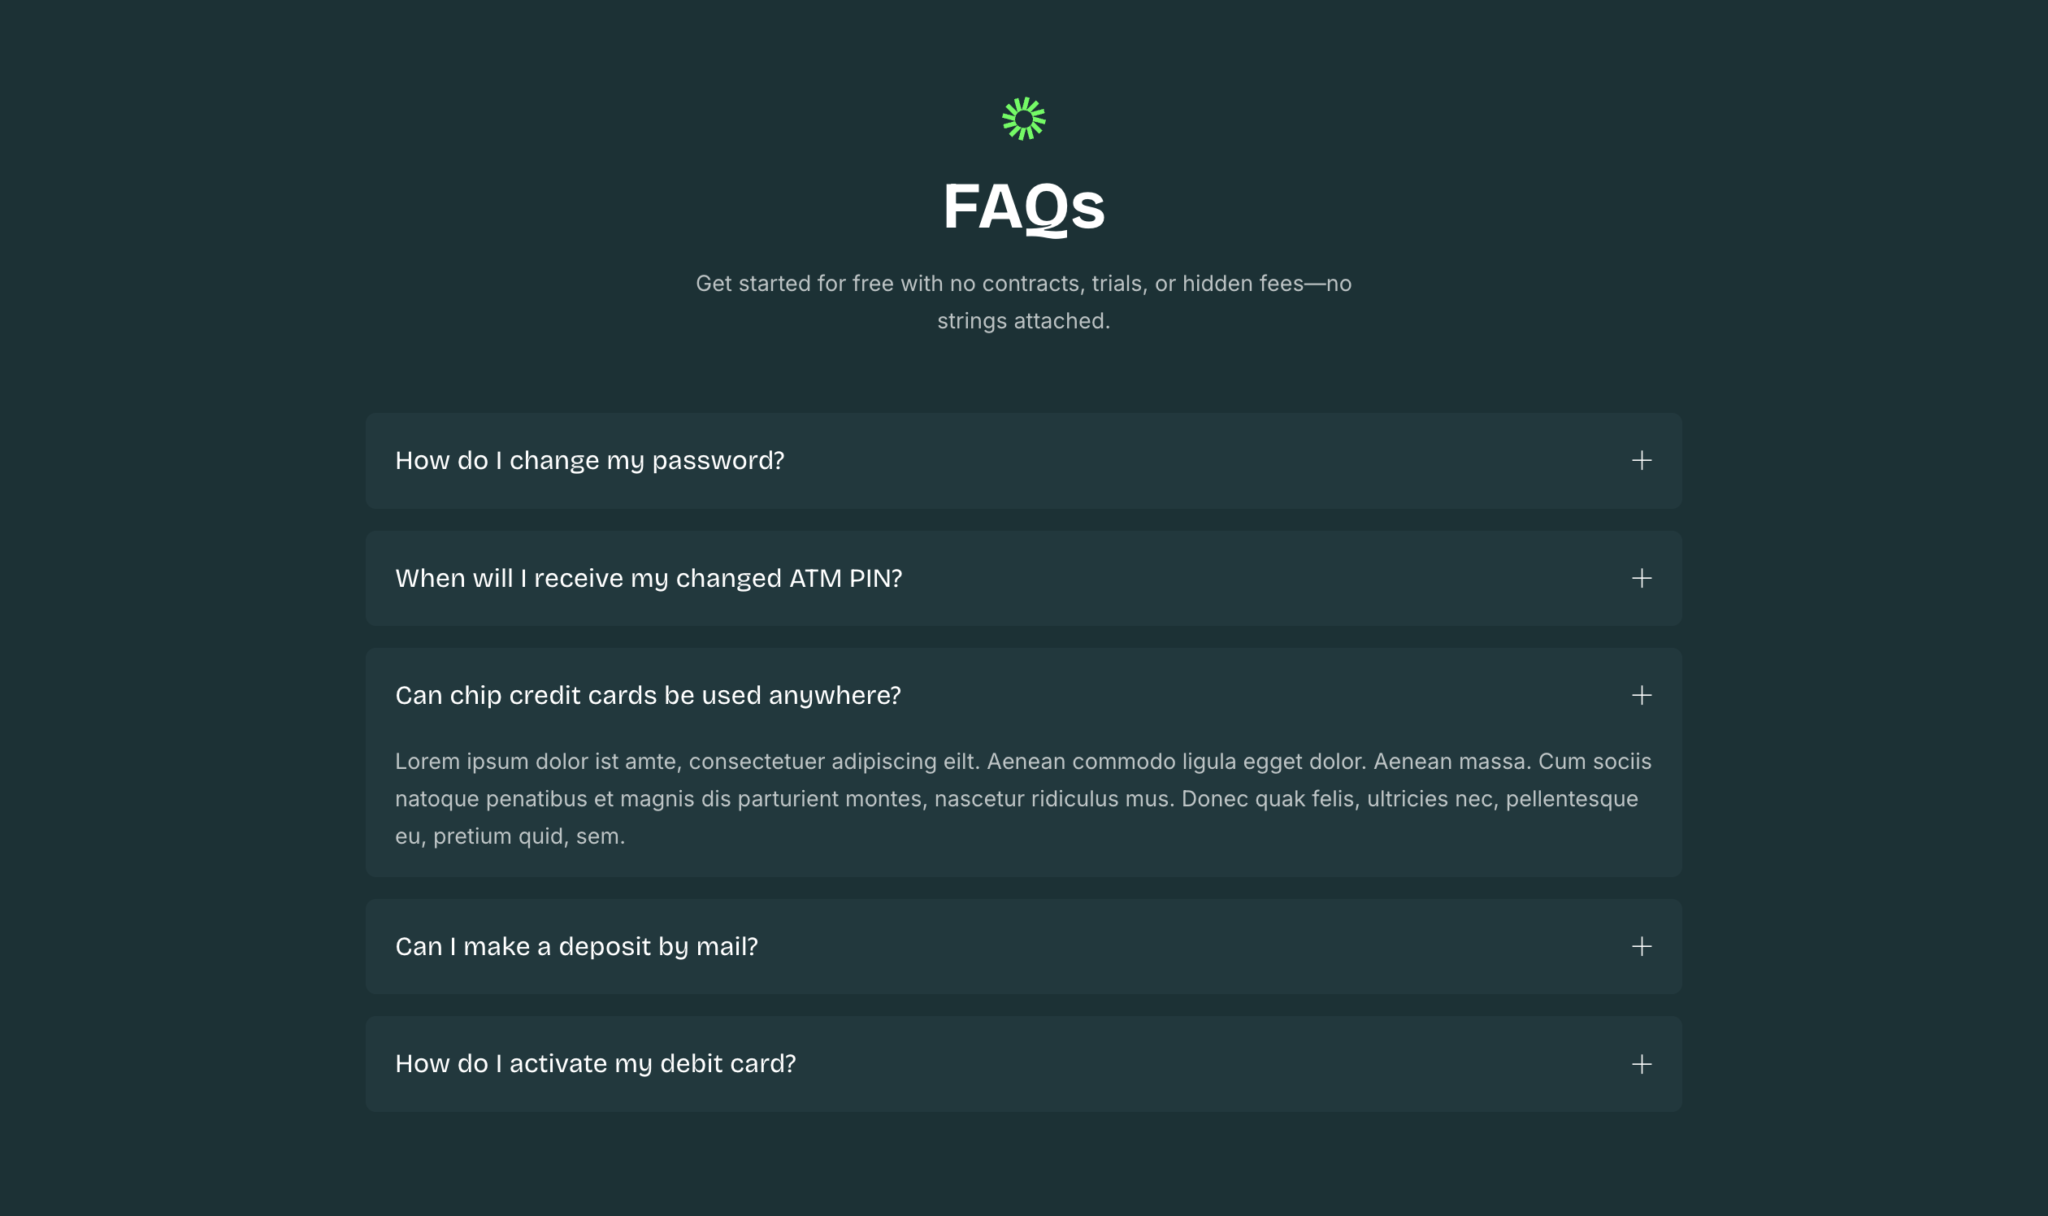Expand 'How do I activate my debit card?' title

click(595, 1063)
